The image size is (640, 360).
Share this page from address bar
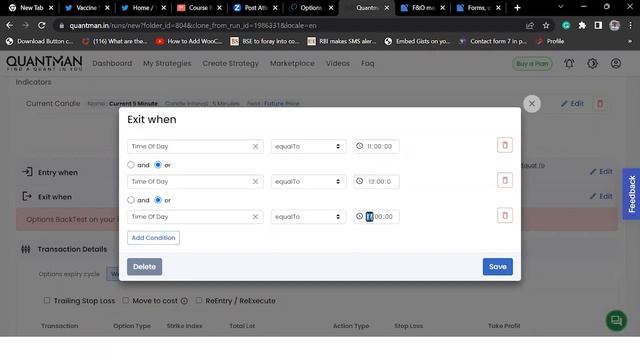pyautogui.click(x=529, y=25)
